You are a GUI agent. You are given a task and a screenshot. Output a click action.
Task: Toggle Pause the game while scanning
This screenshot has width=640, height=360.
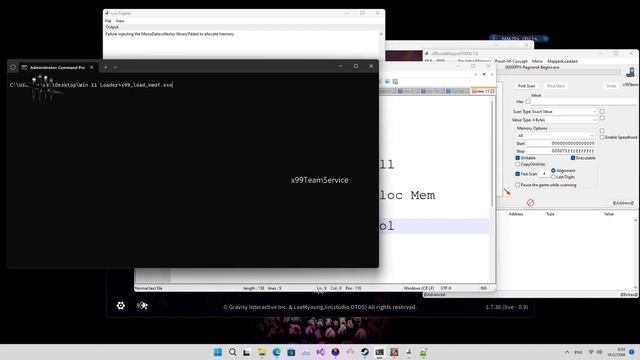pos(518,185)
